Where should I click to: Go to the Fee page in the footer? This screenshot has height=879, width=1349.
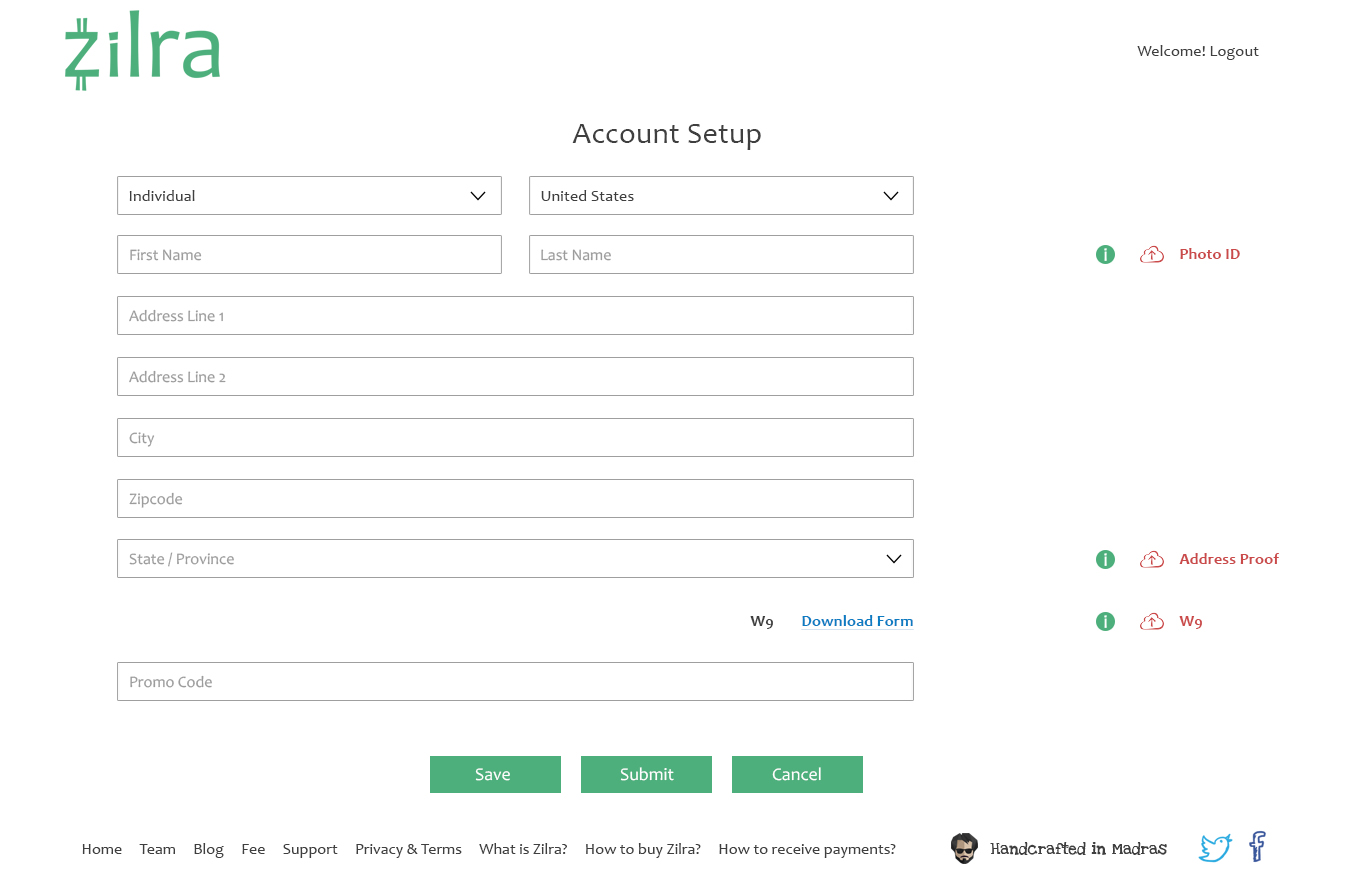coord(253,849)
